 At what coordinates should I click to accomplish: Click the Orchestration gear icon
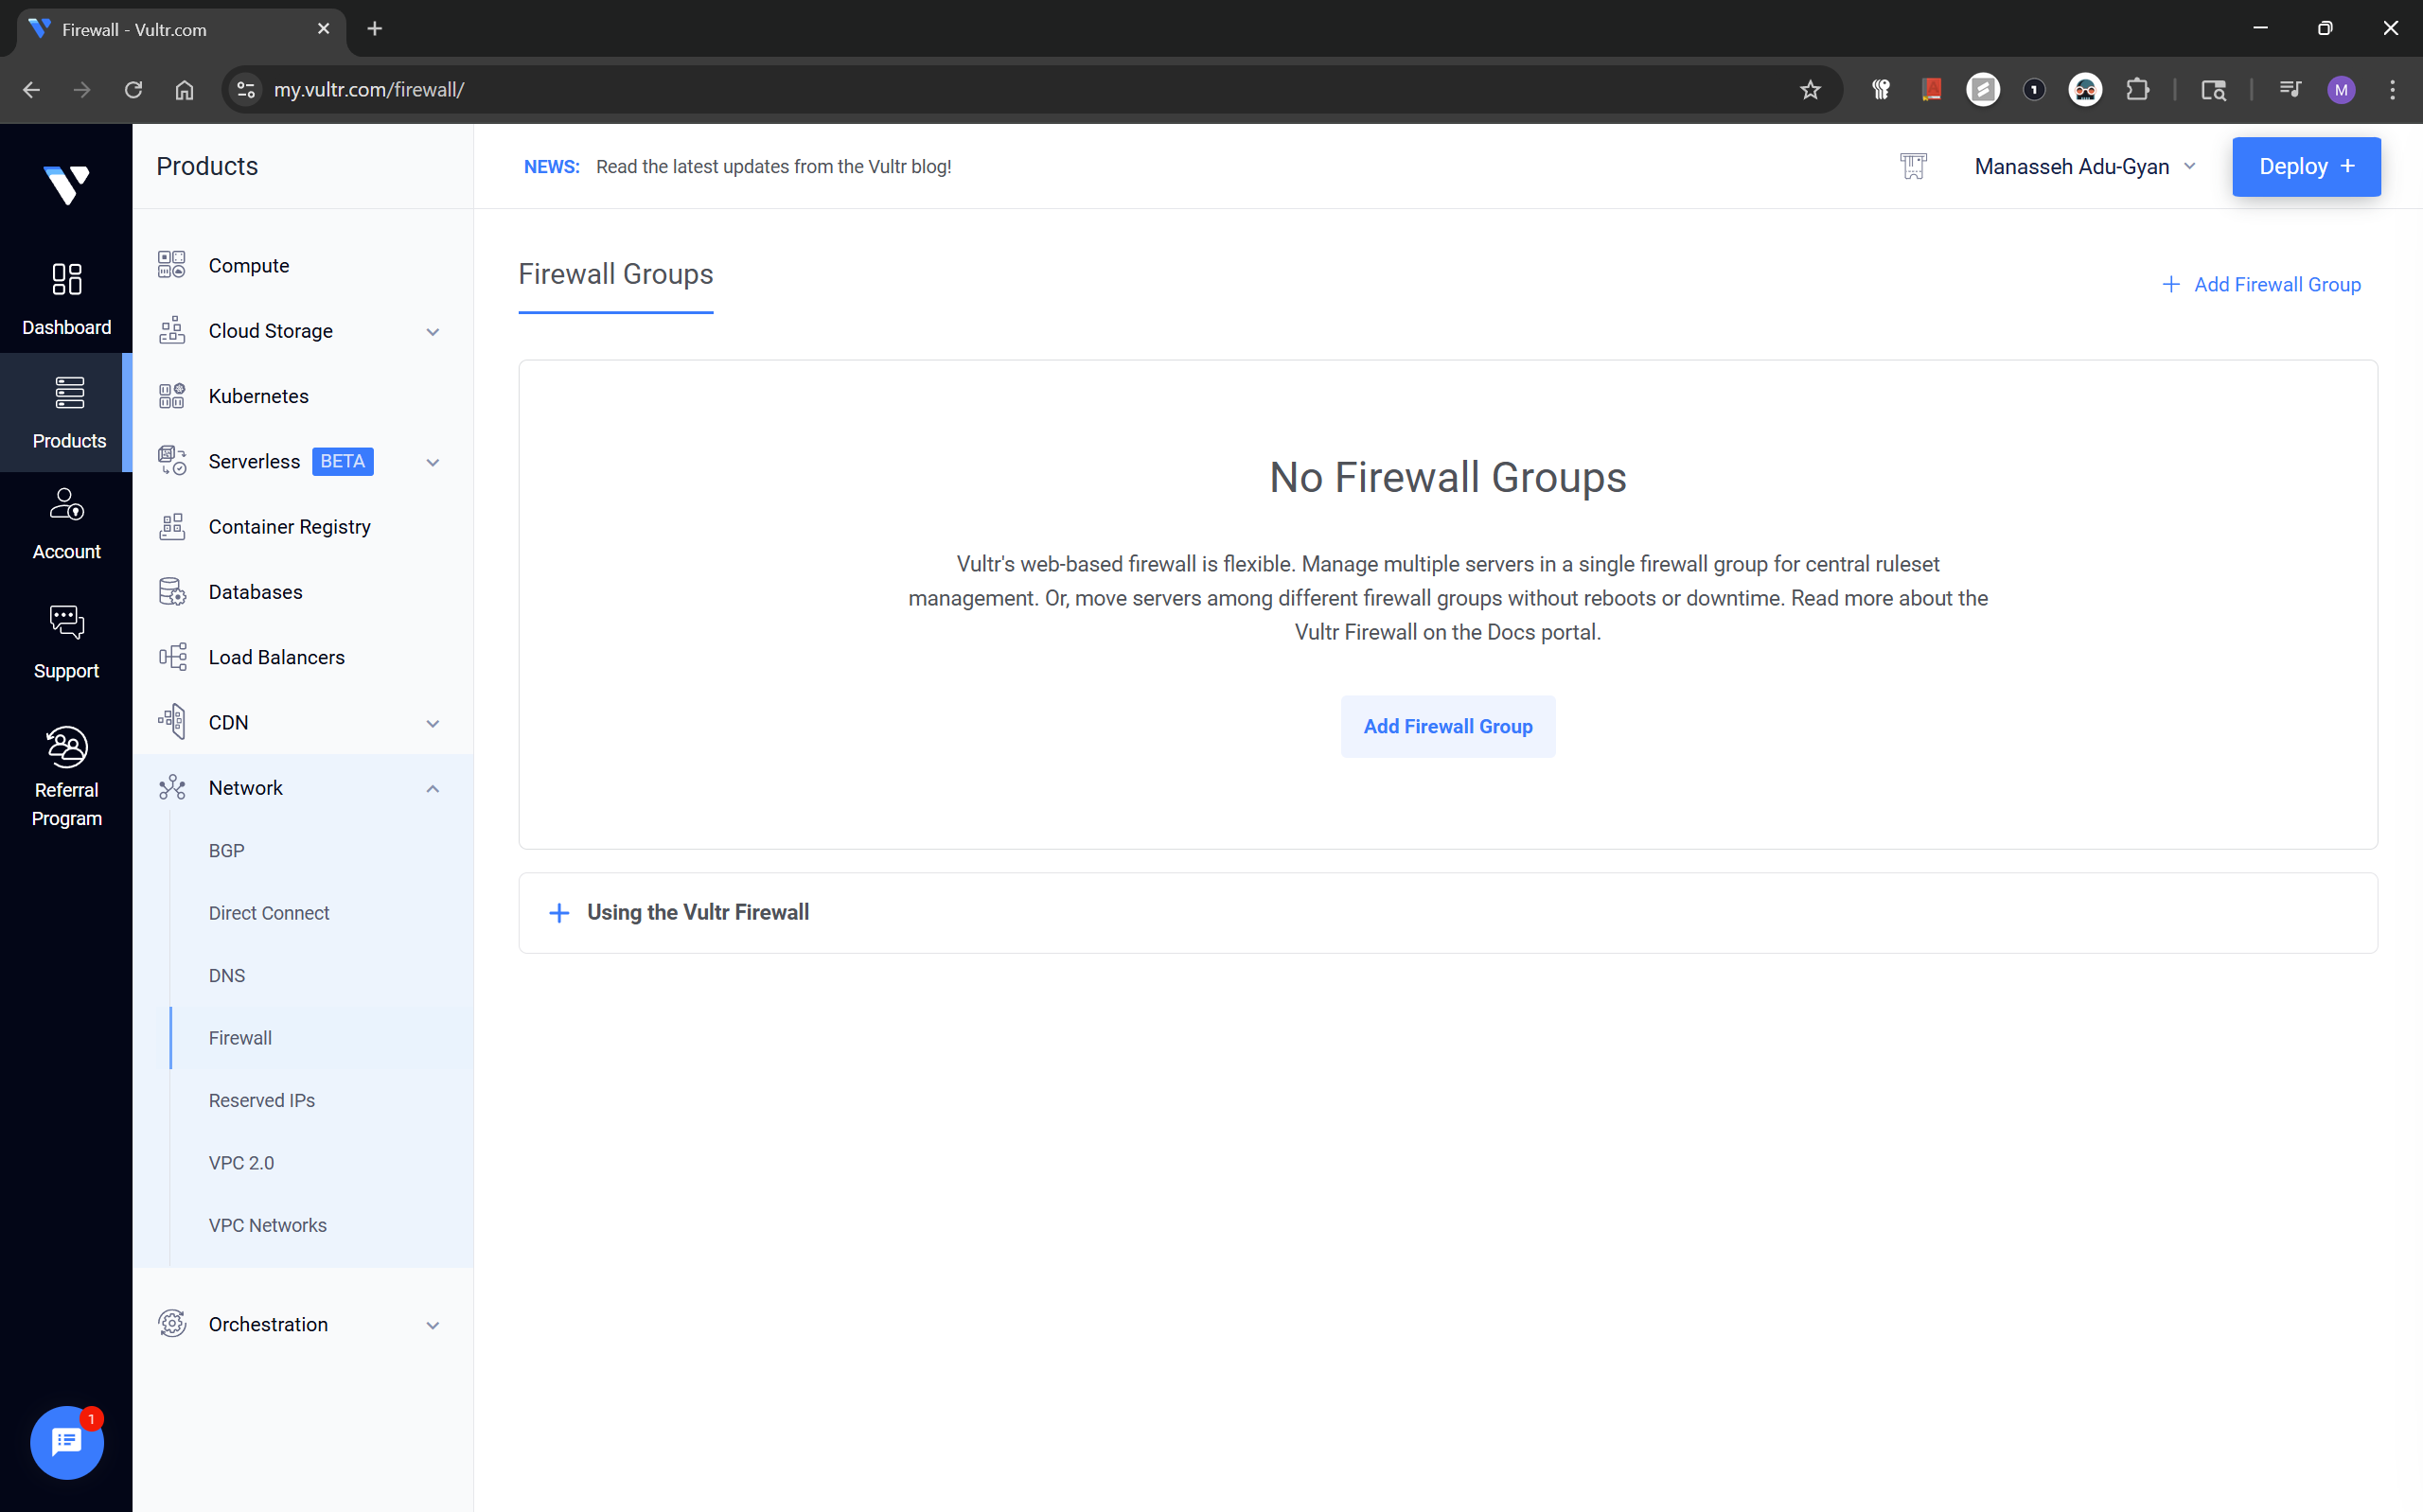pyautogui.click(x=172, y=1324)
